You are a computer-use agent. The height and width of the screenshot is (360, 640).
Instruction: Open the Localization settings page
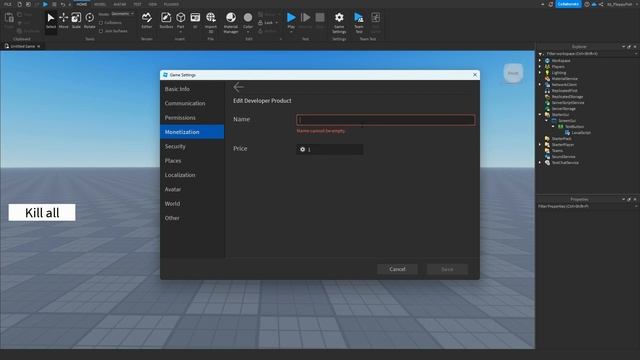tap(192, 175)
